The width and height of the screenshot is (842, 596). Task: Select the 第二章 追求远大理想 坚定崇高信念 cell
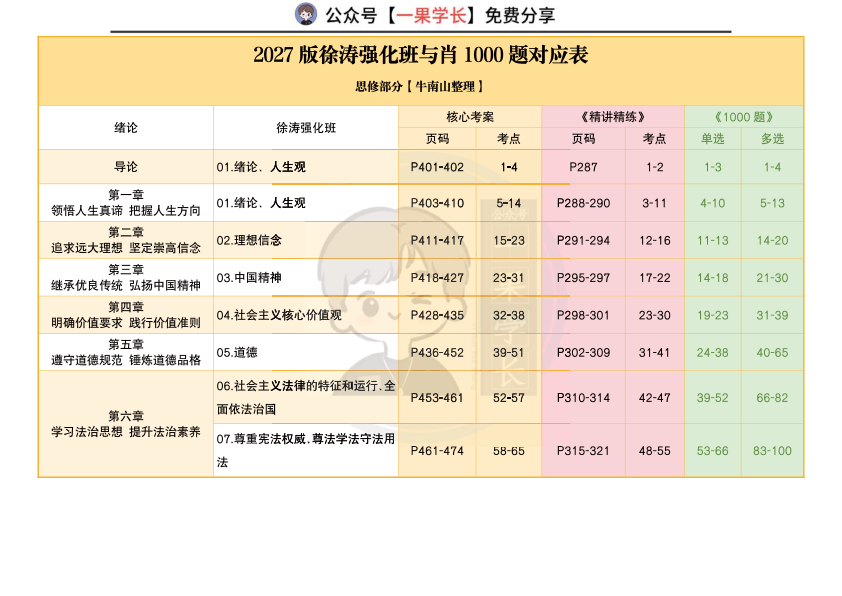pos(126,240)
